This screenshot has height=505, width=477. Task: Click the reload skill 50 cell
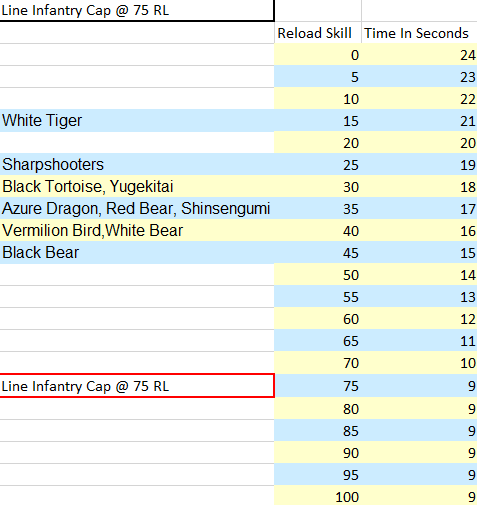pos(318,275)
